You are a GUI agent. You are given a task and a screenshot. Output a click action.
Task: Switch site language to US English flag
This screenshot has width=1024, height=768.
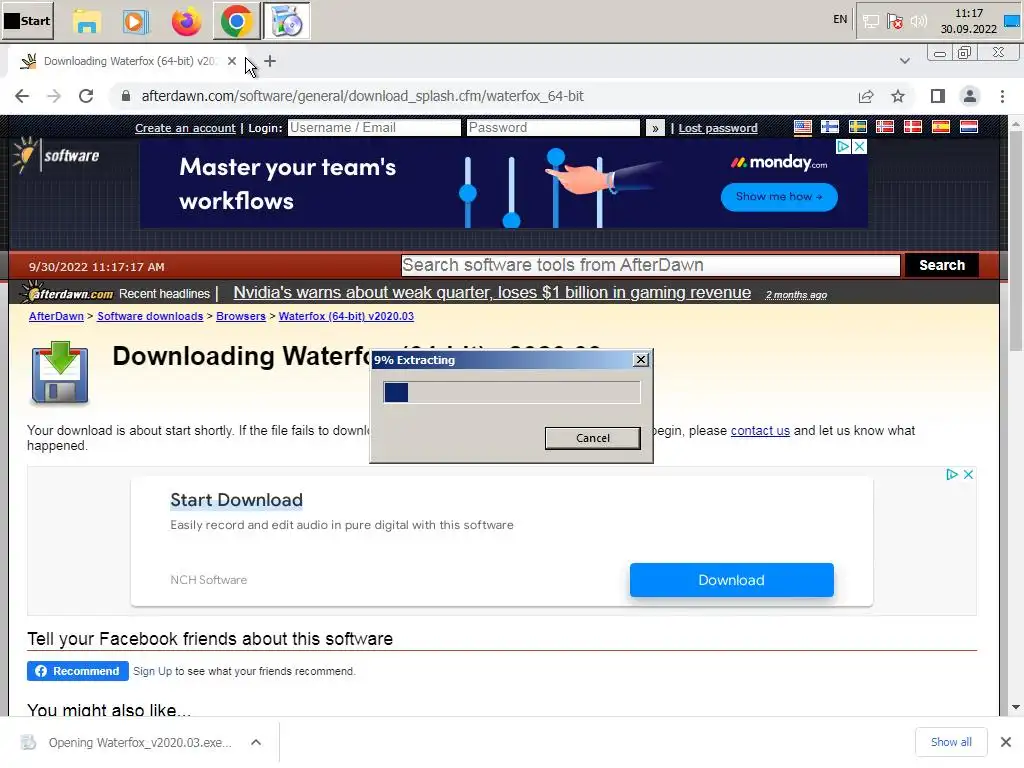803,127
